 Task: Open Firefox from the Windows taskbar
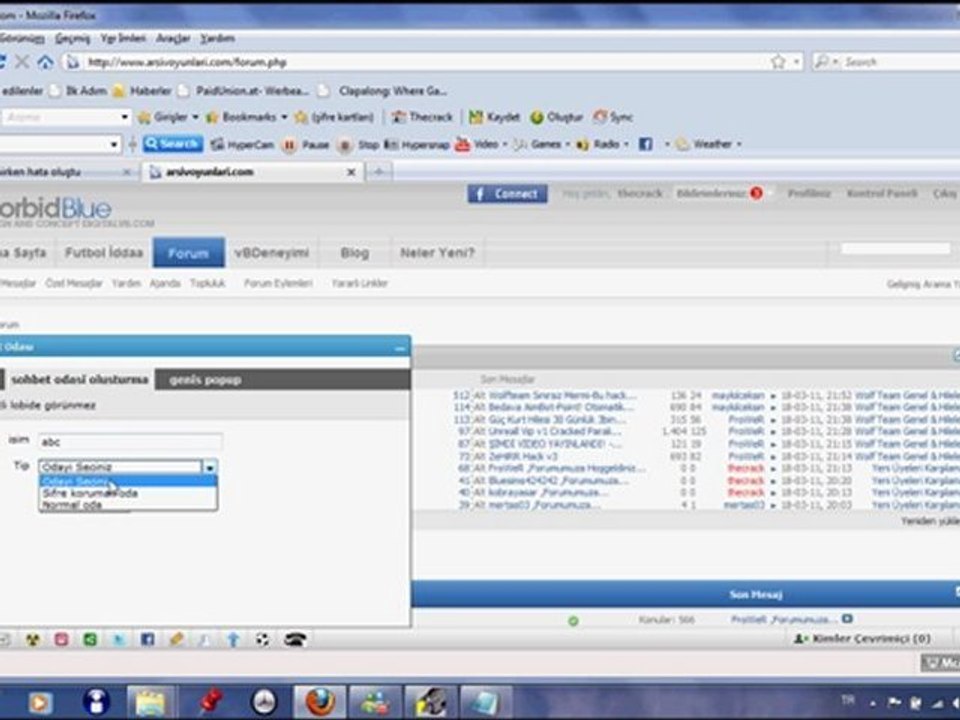click(321, 702)
